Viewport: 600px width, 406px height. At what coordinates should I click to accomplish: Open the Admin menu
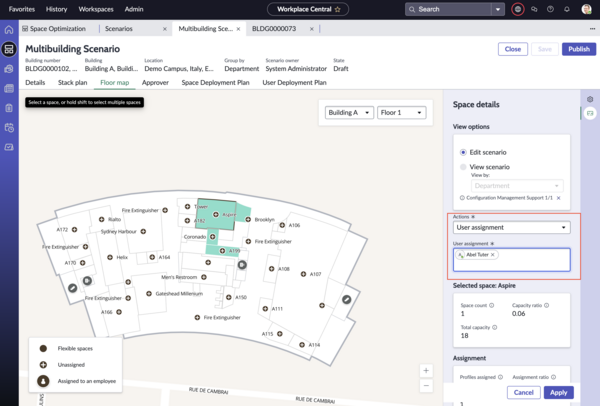pyautogui.click(x=134, y=9)
